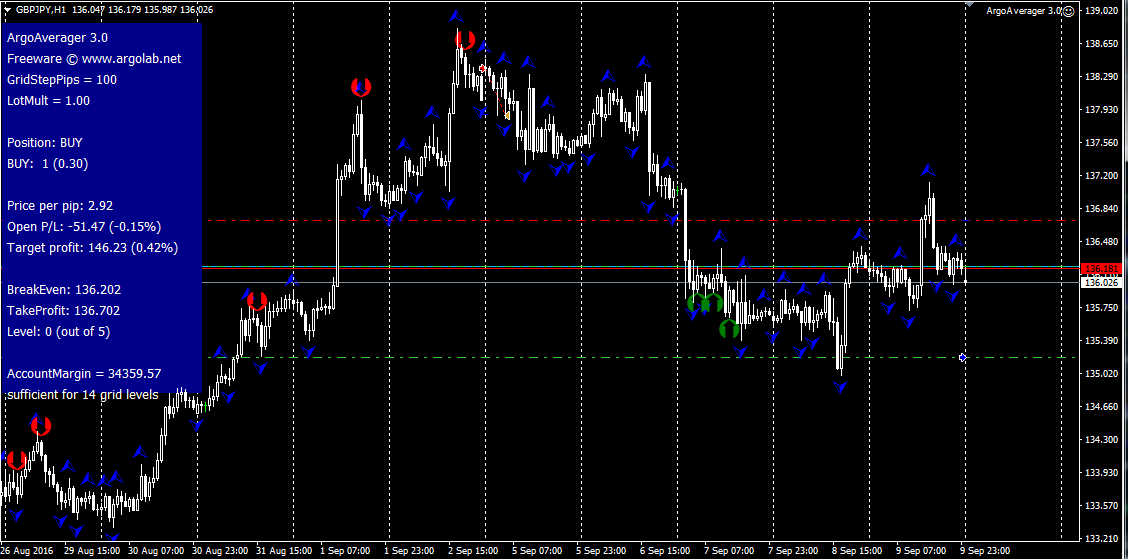Viewport: 1128px width, 559px height.
Task: Select the red sell marker near 134.30 on 26 Aug
Action: (x=41, y=426)
